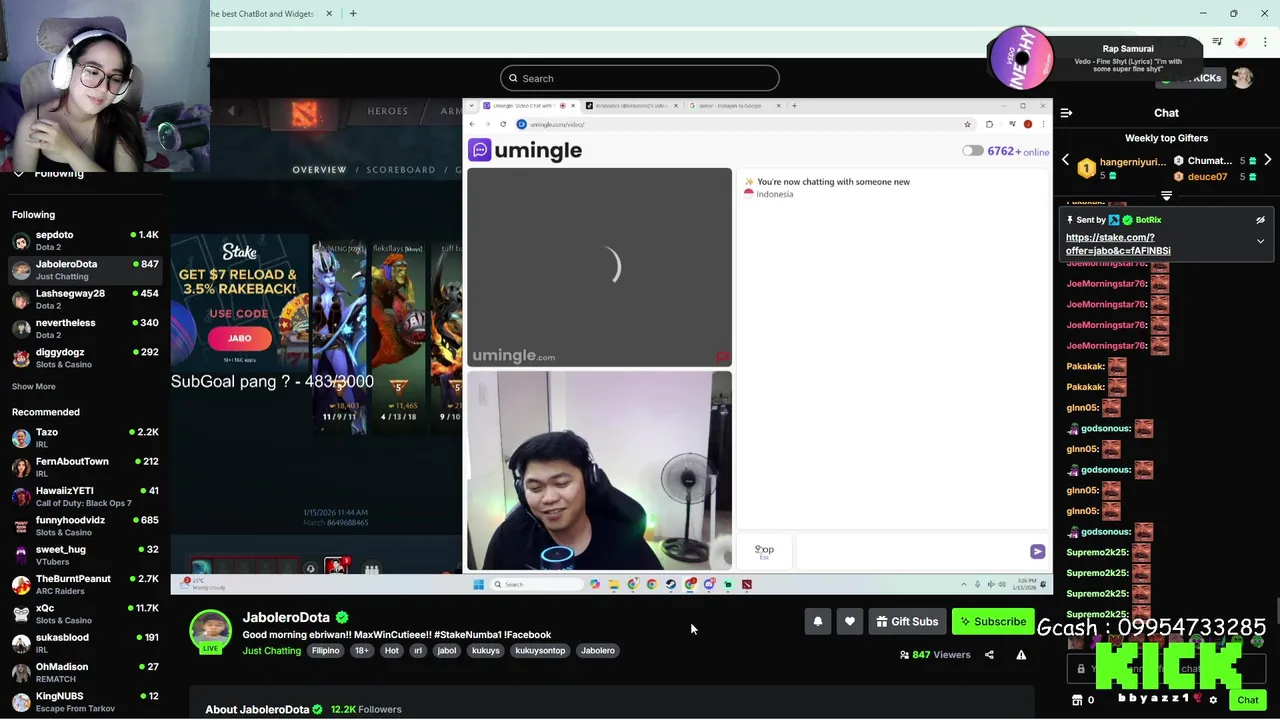Open Dota HEROES menu tab
The image size is (1280, 720).
coord(387,111)
